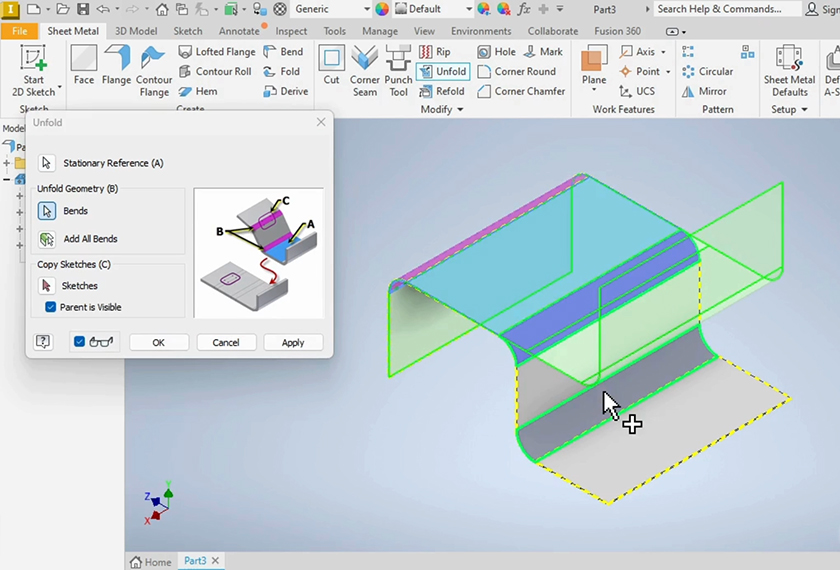Open the Default appearance dropdown
Image resolution: width=840 pixels, height=570 pixels.
pyautogui.click(x=432, y=9)
